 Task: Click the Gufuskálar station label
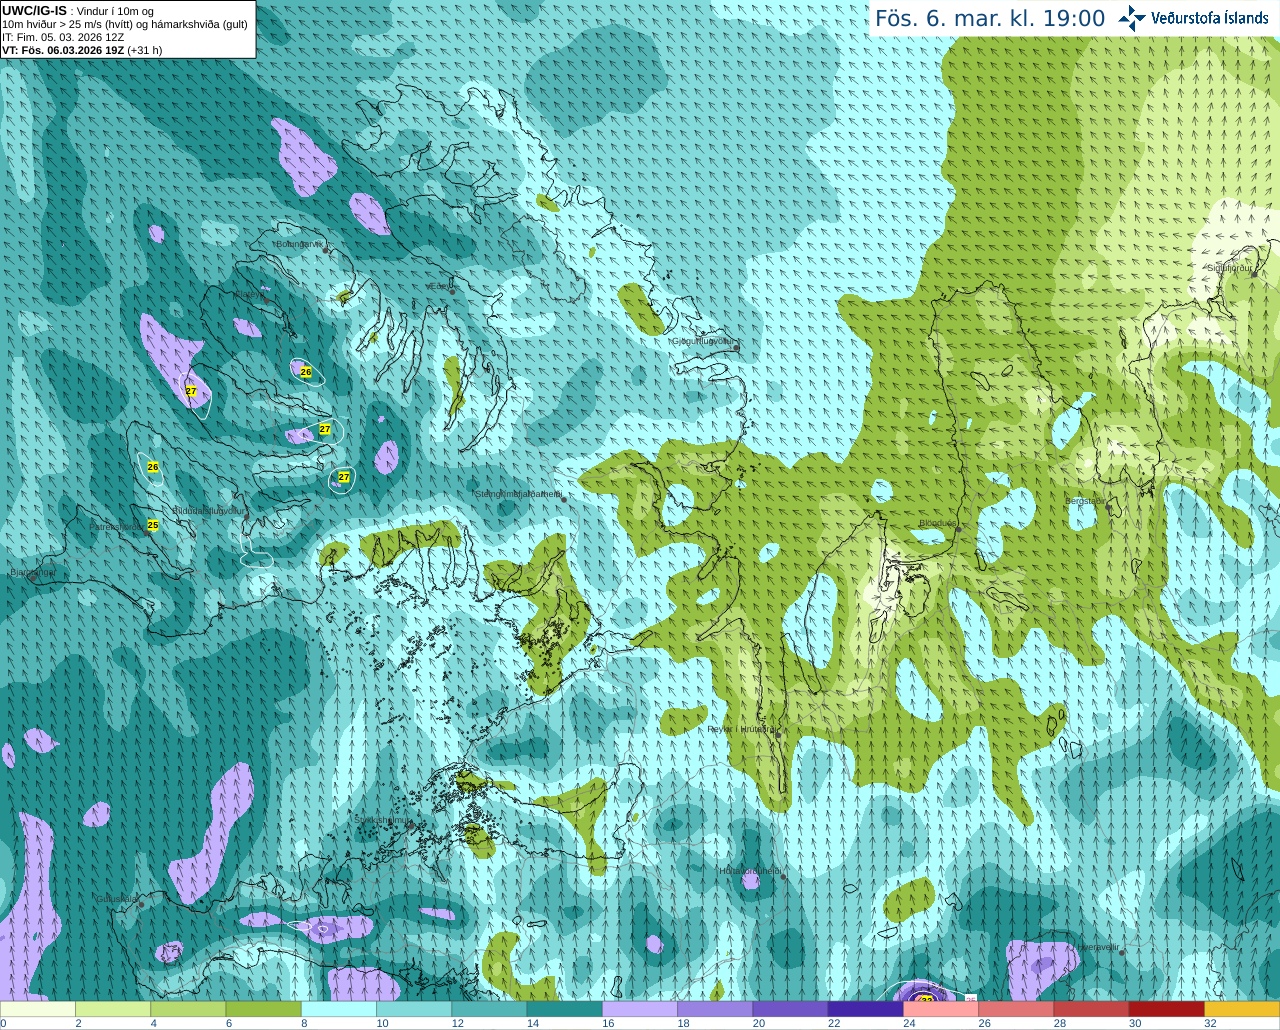(x=117, y=899)
